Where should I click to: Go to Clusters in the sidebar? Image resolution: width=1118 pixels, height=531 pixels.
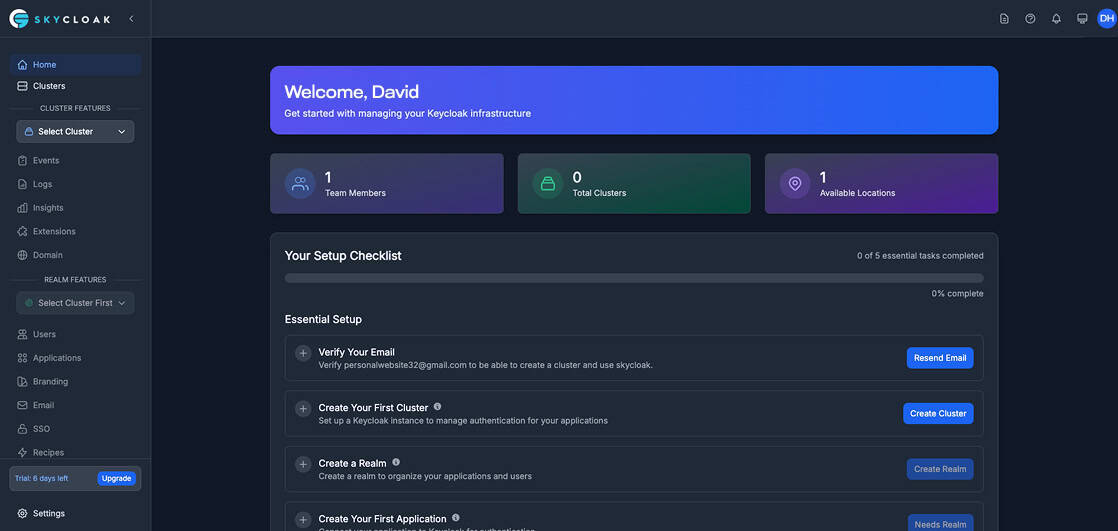[49, 86]
